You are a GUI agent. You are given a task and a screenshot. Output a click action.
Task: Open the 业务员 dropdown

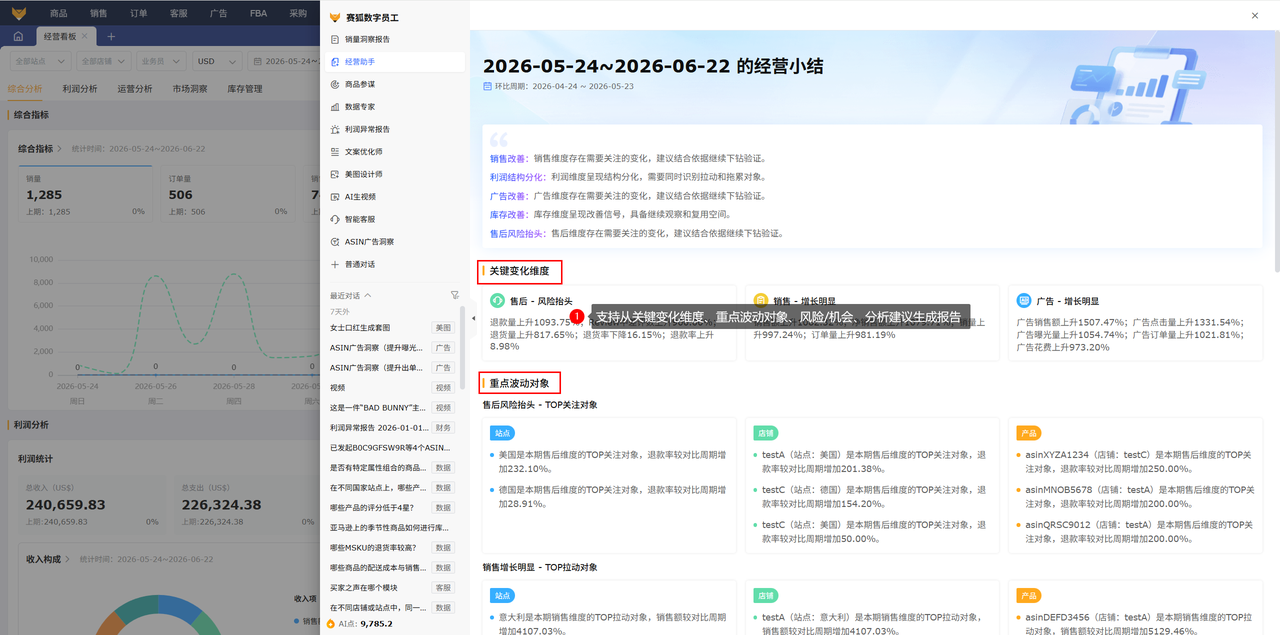coord(161,61)
